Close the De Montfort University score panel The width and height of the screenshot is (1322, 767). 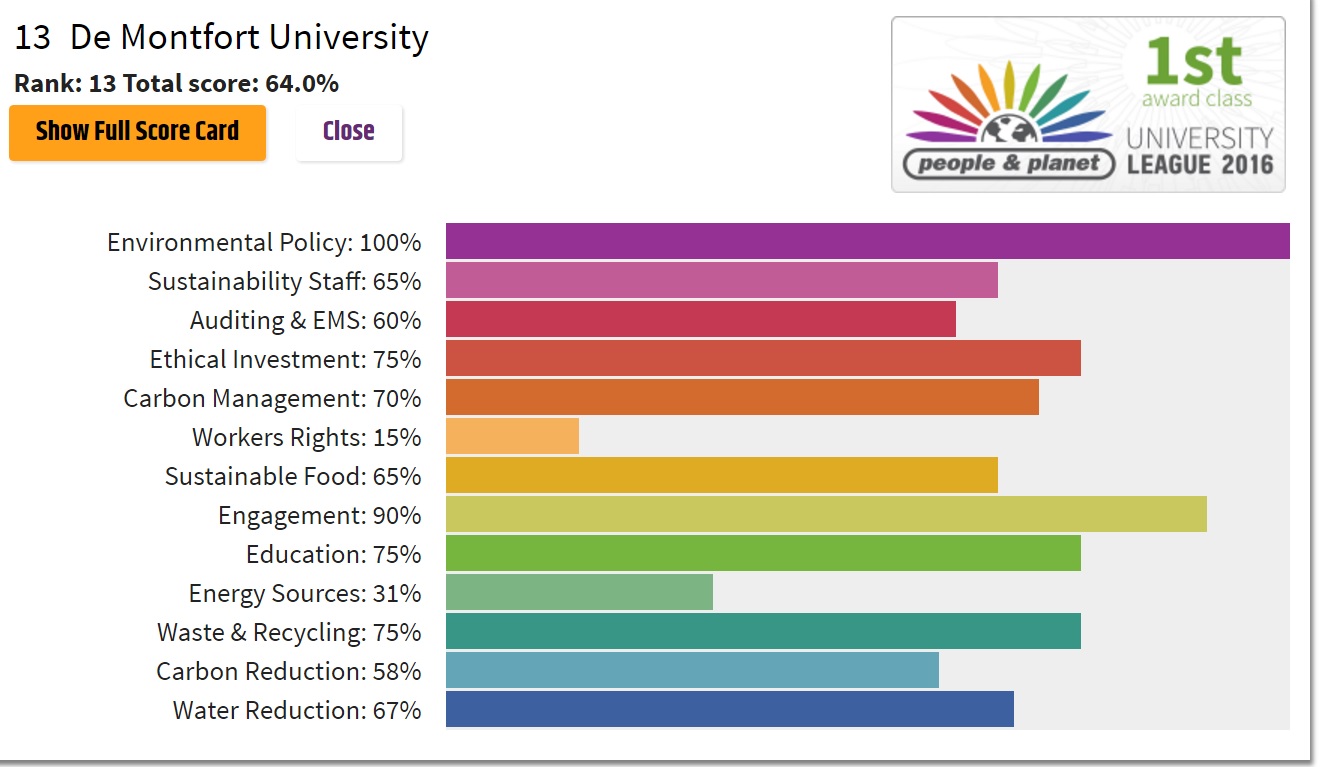[x=348, y=132]
